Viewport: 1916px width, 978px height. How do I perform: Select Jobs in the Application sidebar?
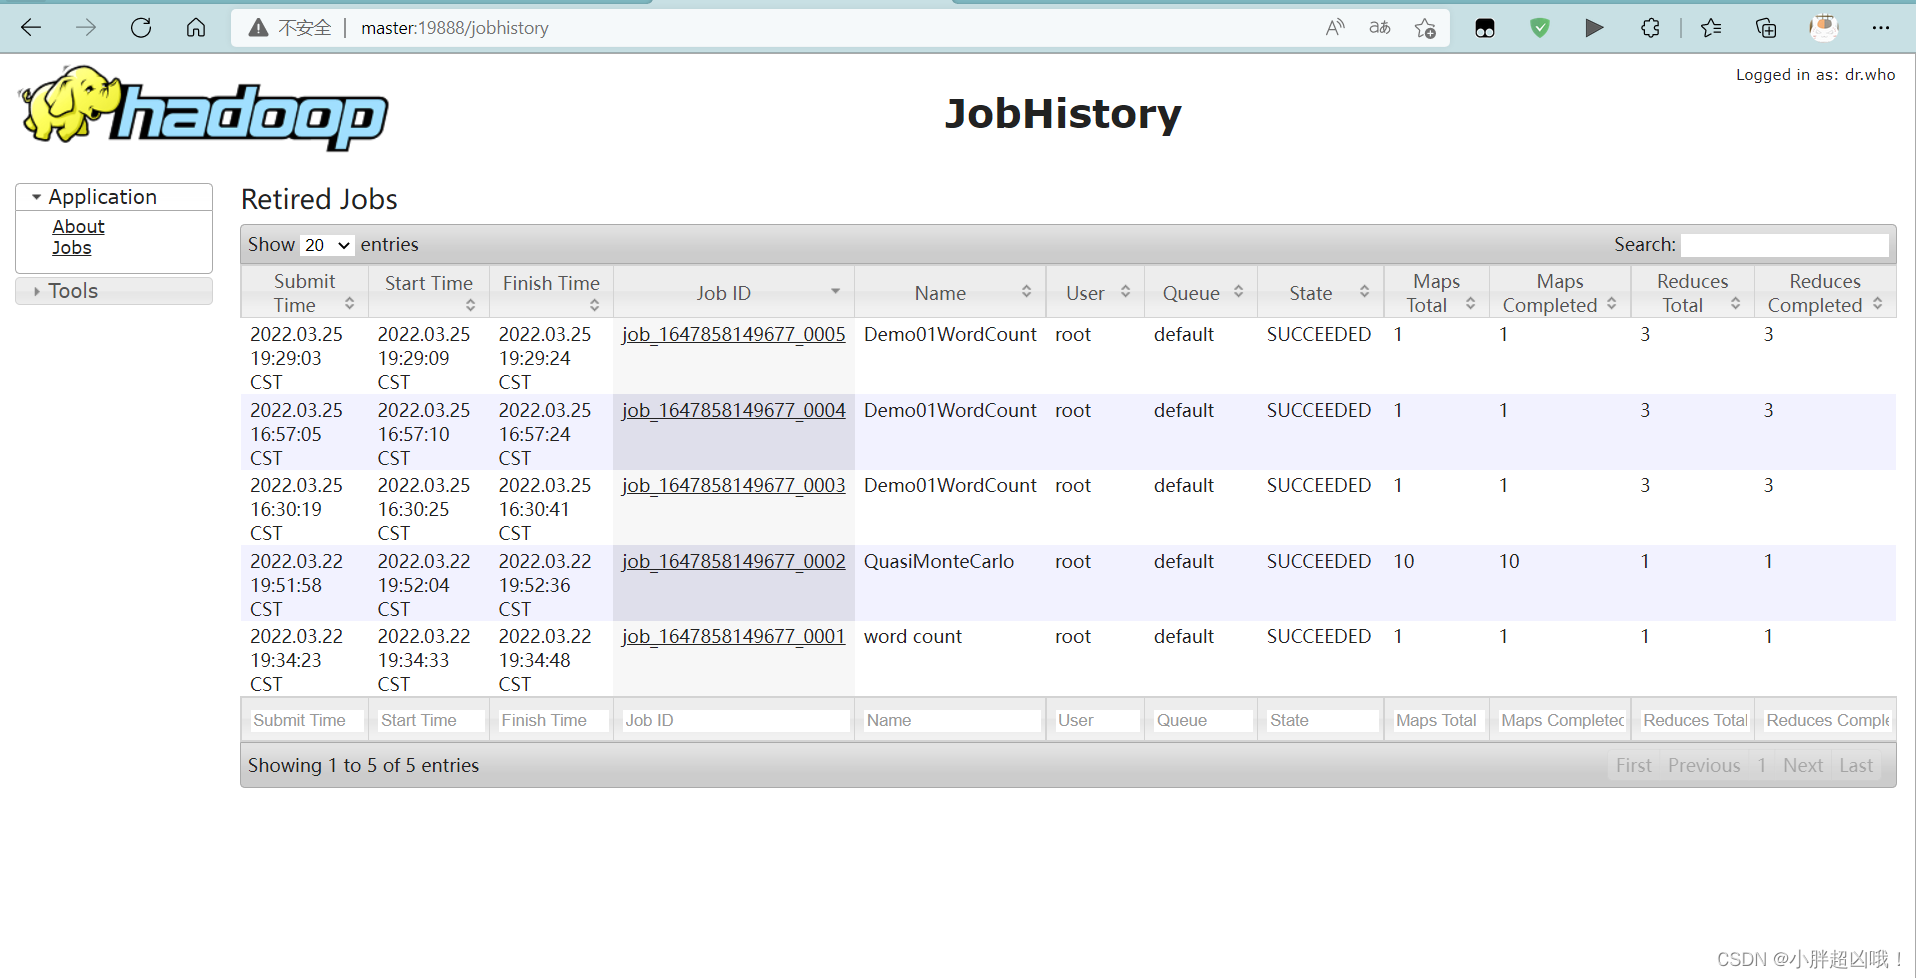pos(71,248)
